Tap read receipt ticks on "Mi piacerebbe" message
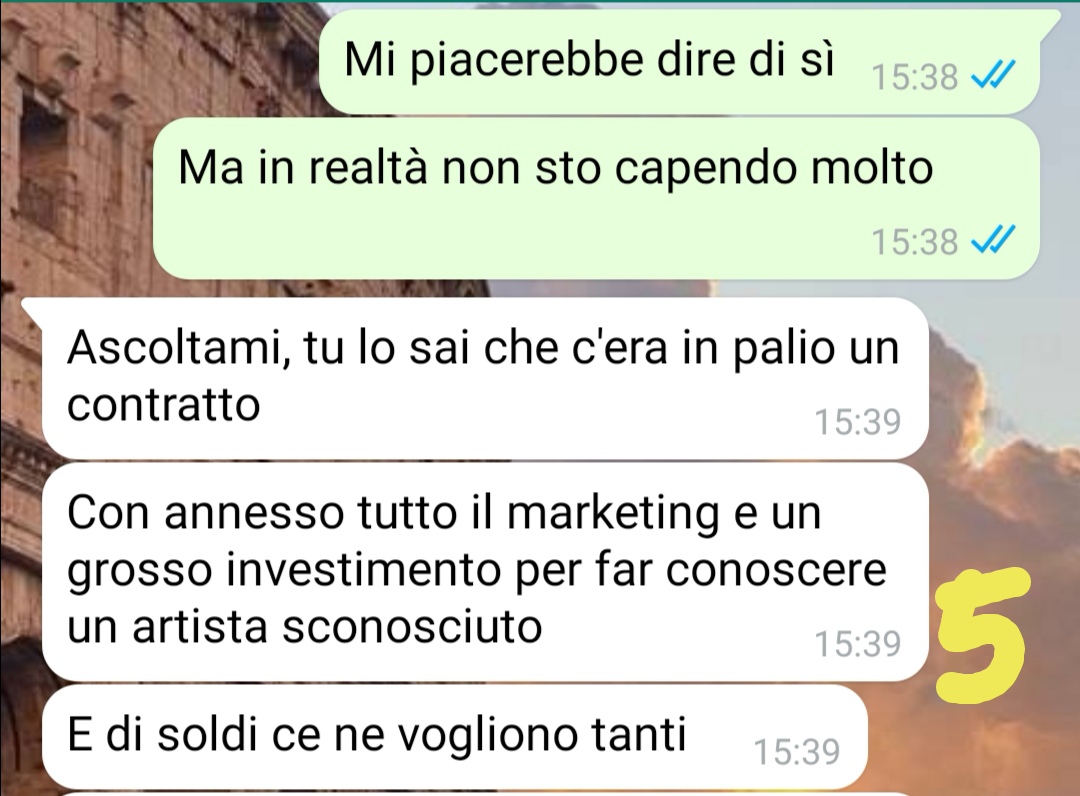This screenshot has height=796, width=1080. pyautogui.click(x=993, y=74)
